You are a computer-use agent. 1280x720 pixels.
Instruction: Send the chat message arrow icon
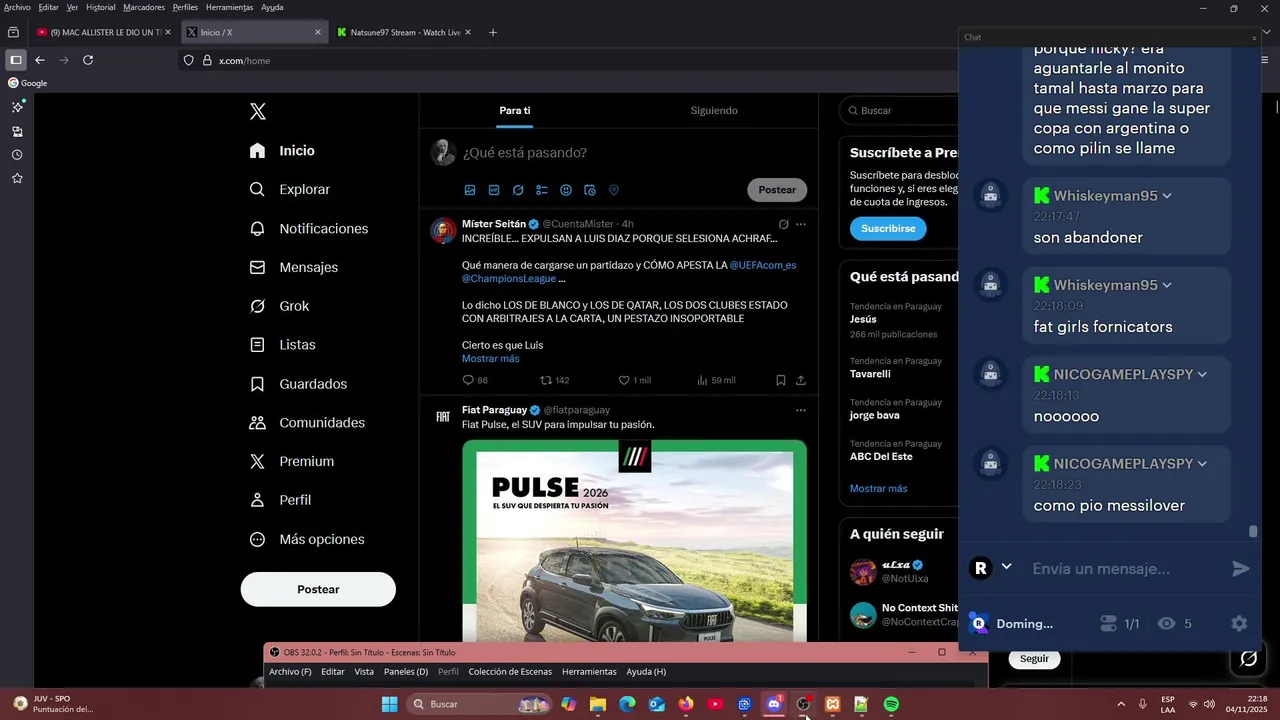click(x=1241, y=569)
